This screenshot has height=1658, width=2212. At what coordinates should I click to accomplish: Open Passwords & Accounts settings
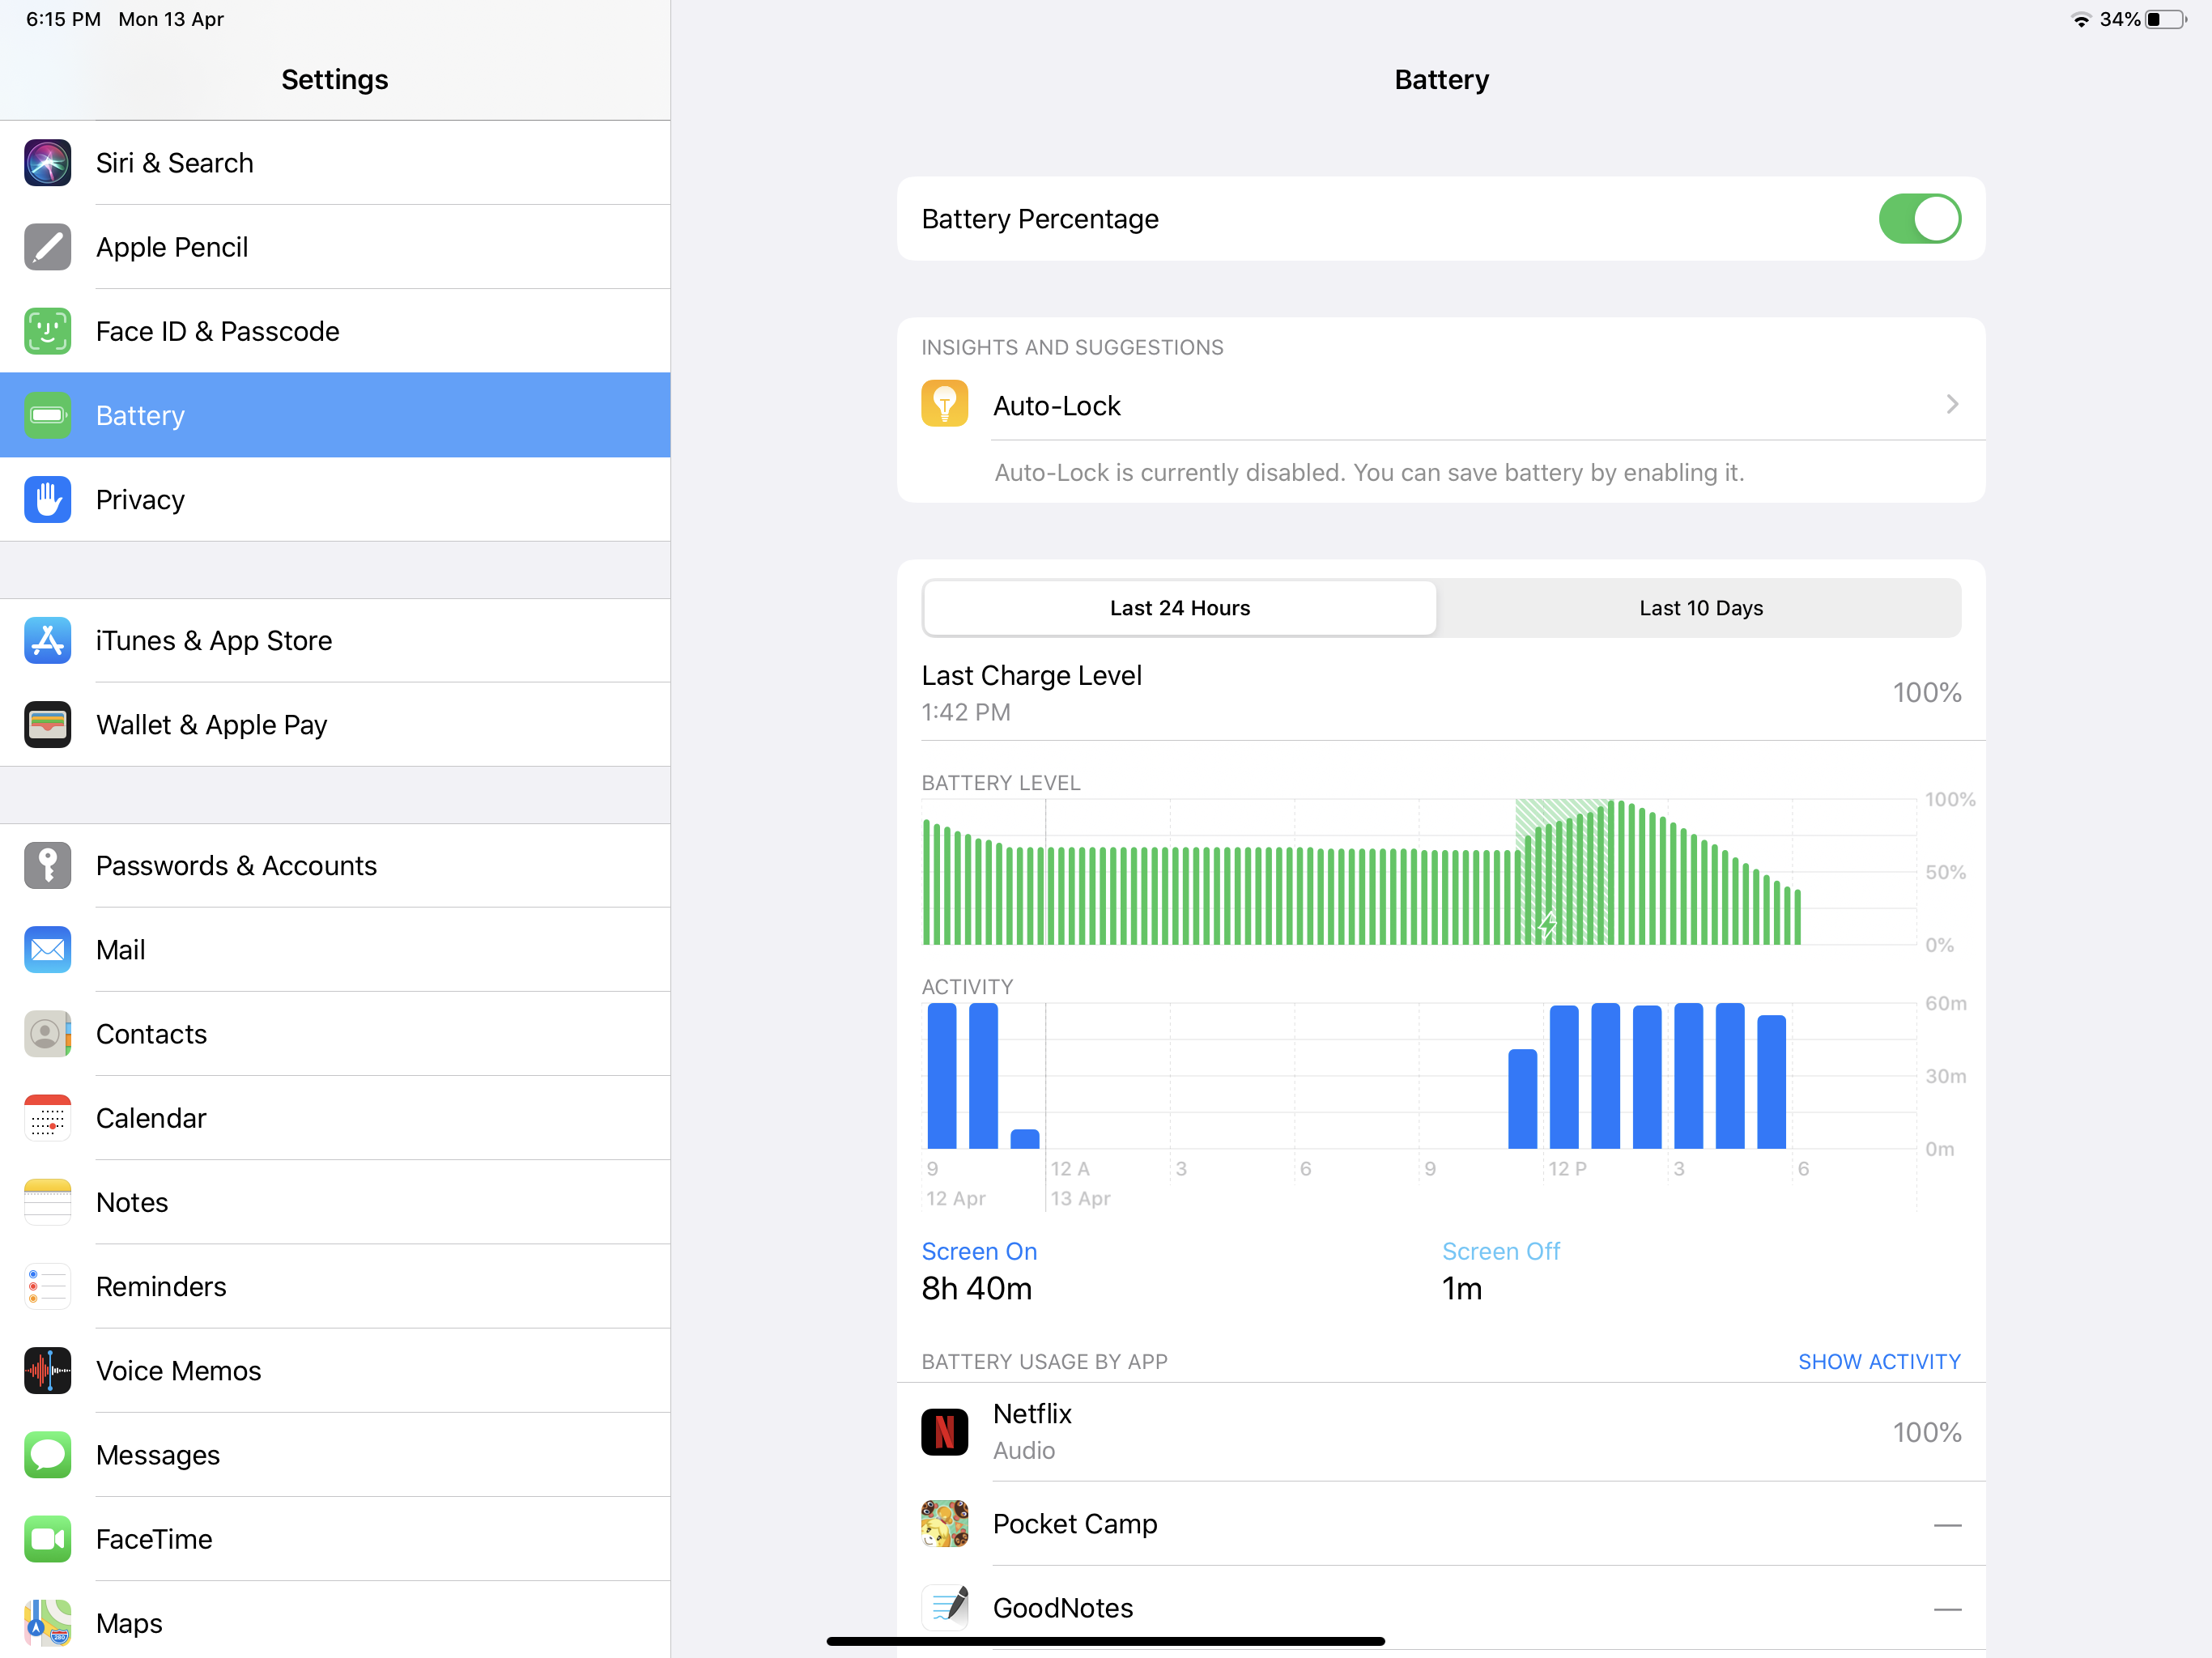[x=236, y=865]
